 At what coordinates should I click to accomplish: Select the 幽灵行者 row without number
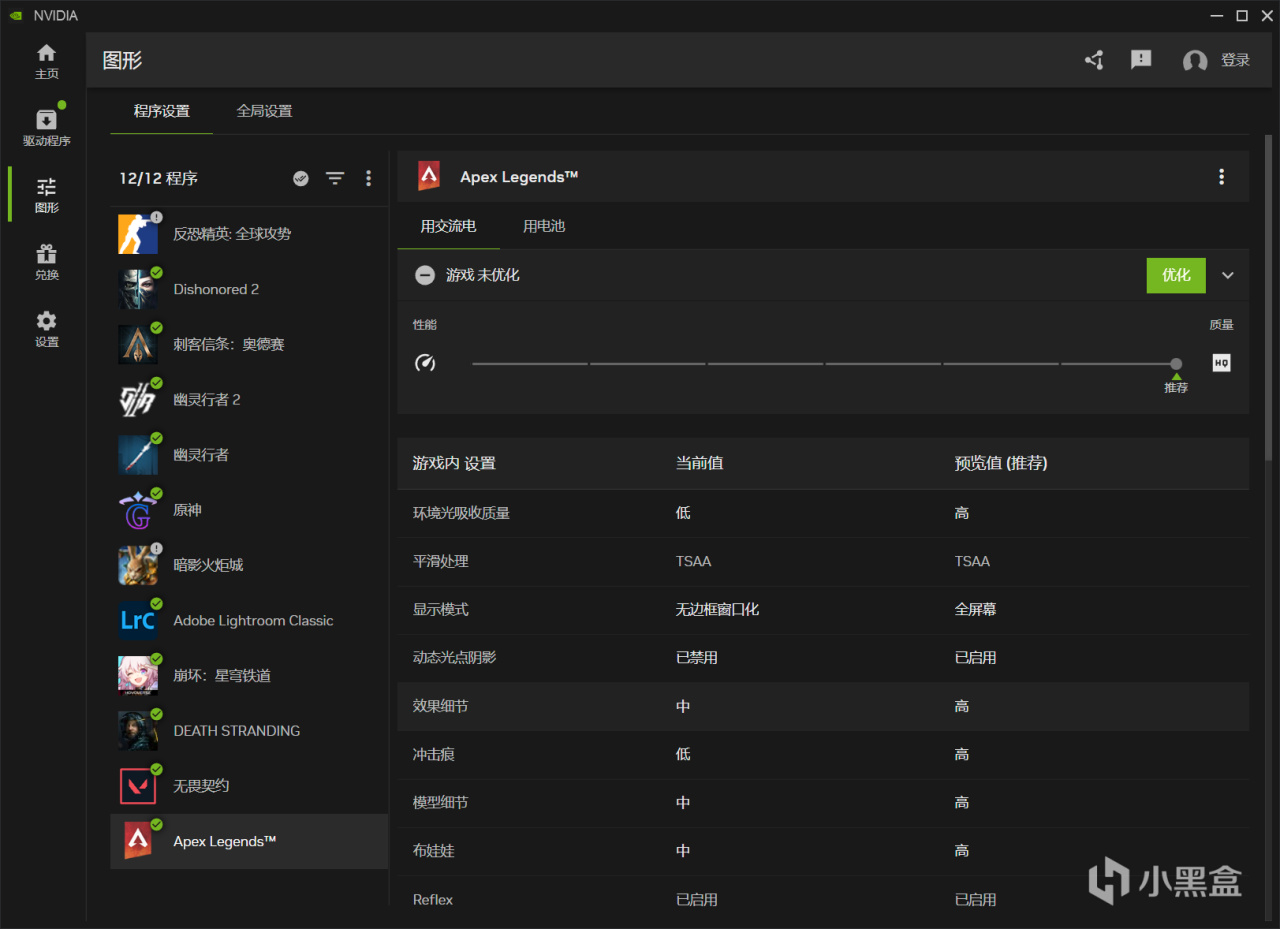pos(249,454)
